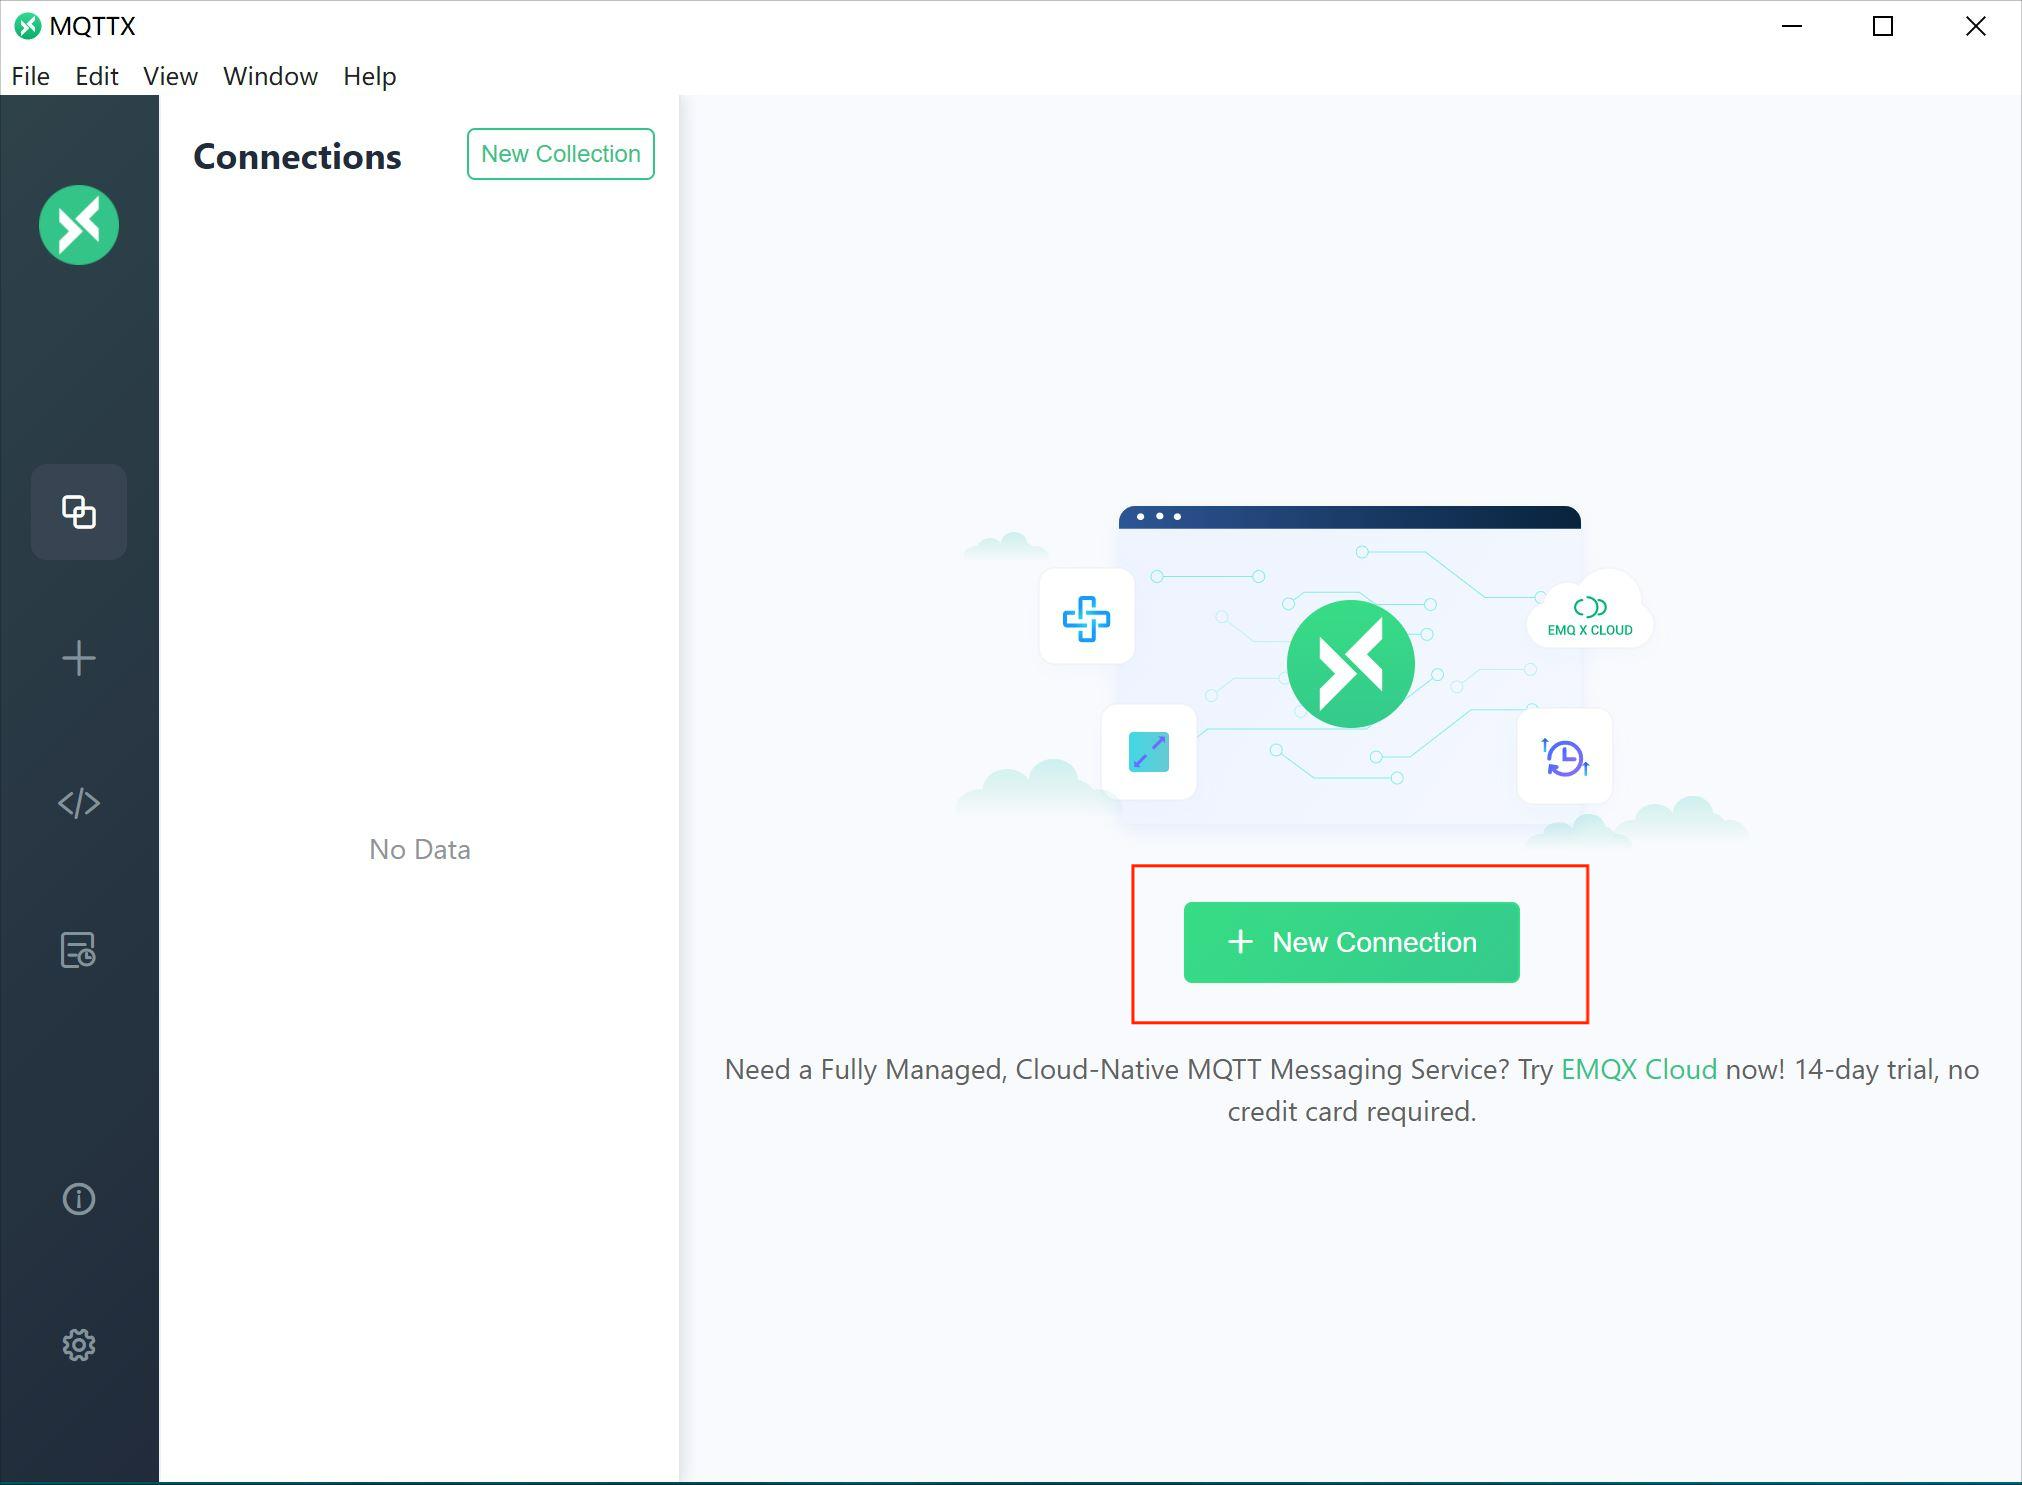2022x1485 pixels.
Task: Open the Connections page sidebar icon
Action: click(x=79, y=512)
